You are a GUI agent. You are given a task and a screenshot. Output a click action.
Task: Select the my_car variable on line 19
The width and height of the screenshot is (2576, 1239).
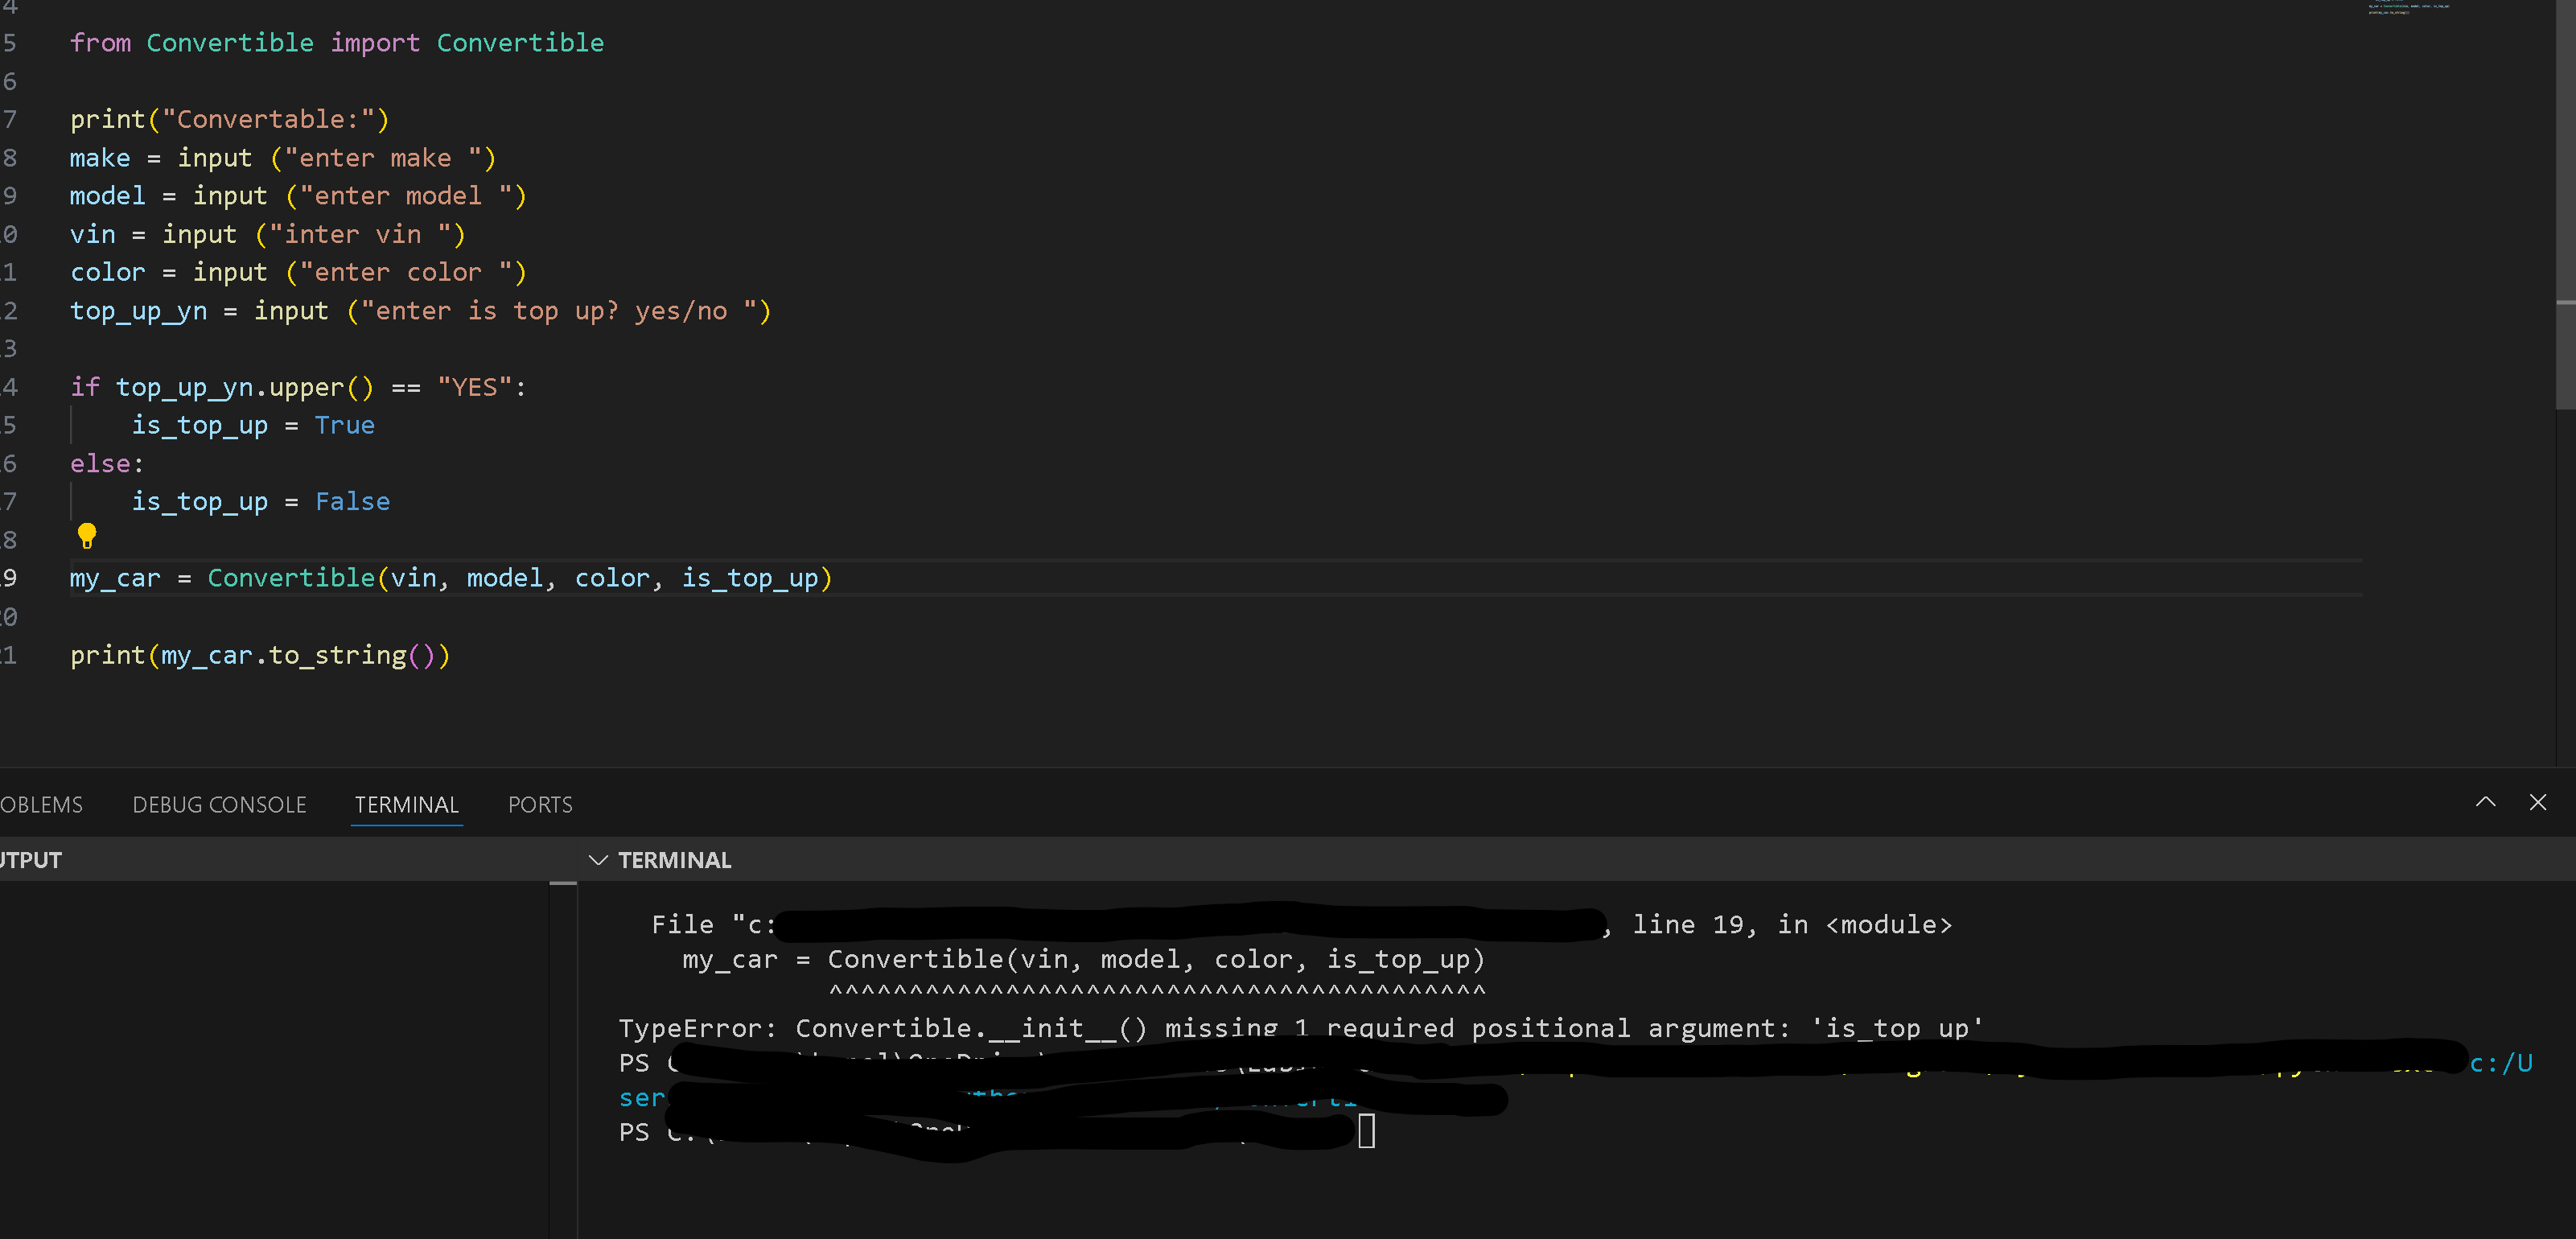(114, 578)
